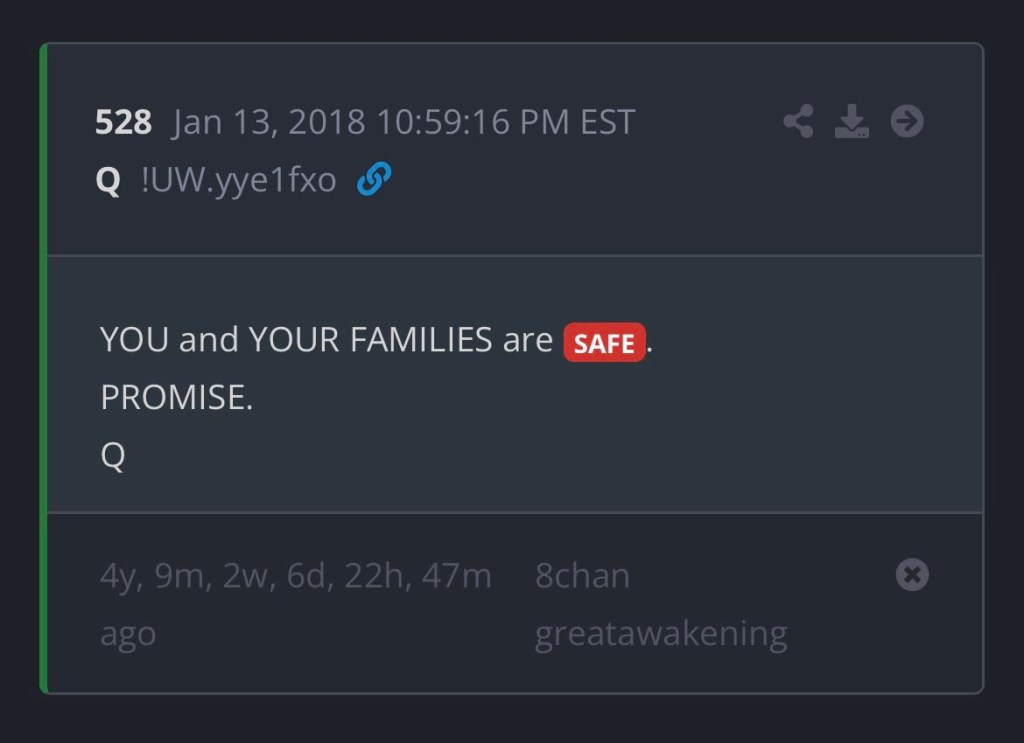Screen dimensions: 1024x743
Task: Click the Jan 13, 2018 date
Action: pos(268,122)
